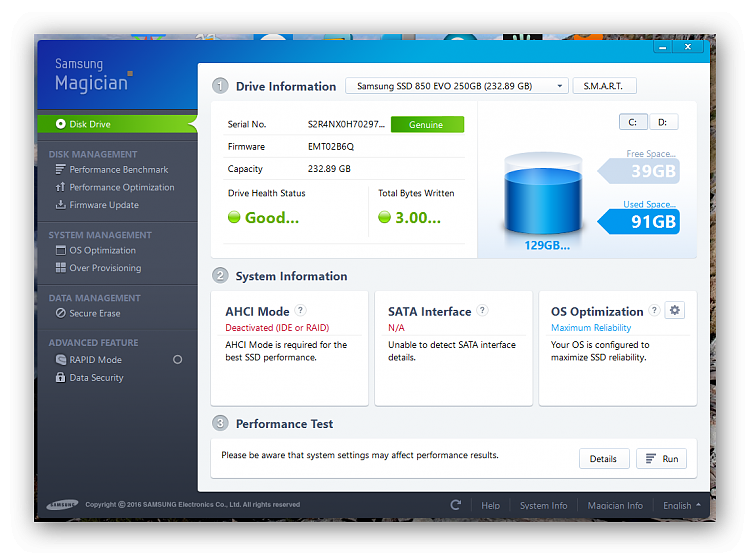Open OS Optimization in sidebar
750x556 pixels.
[102, 250]
